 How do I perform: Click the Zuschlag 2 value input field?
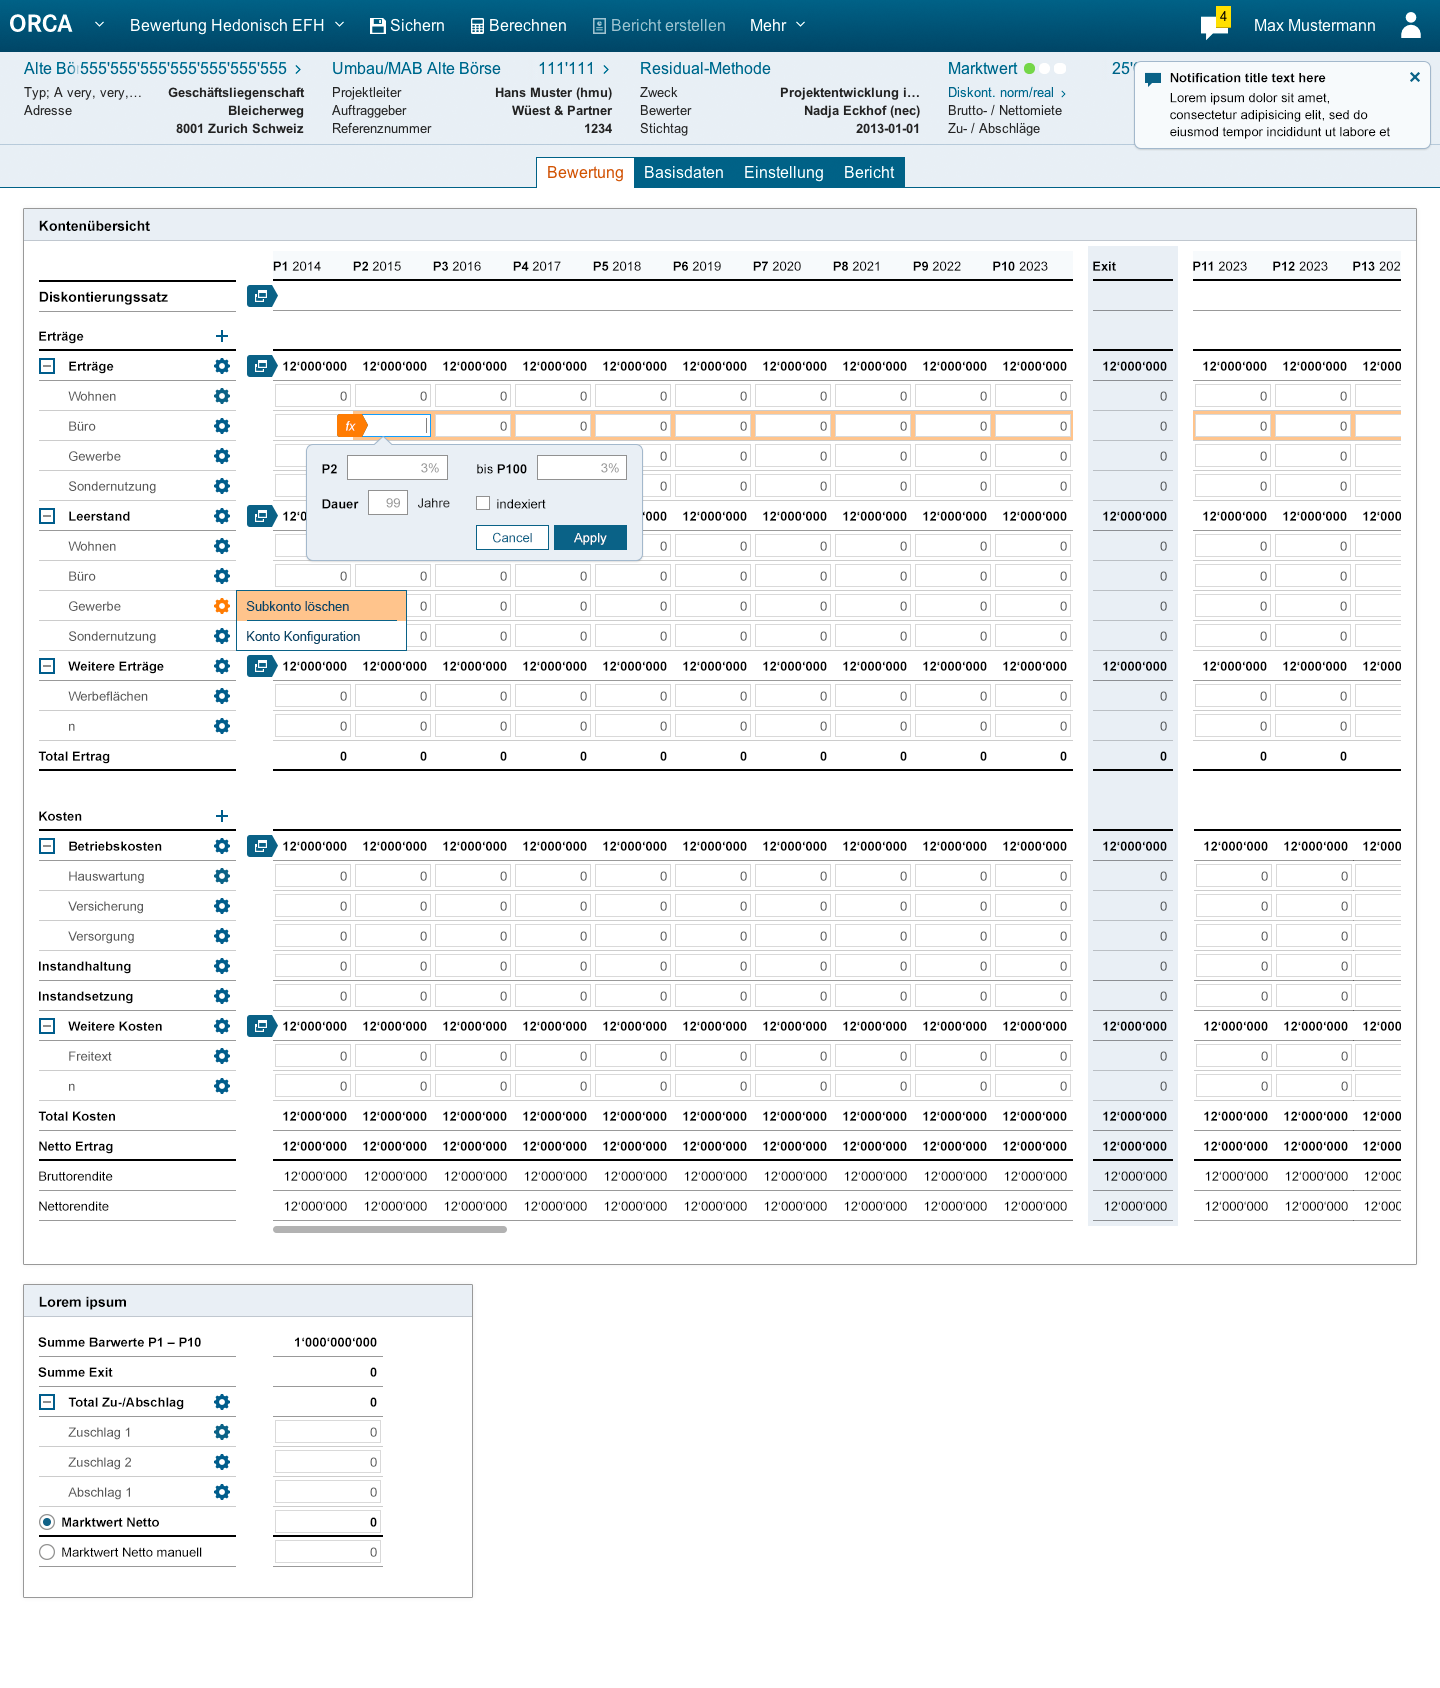coord(328,1462)
